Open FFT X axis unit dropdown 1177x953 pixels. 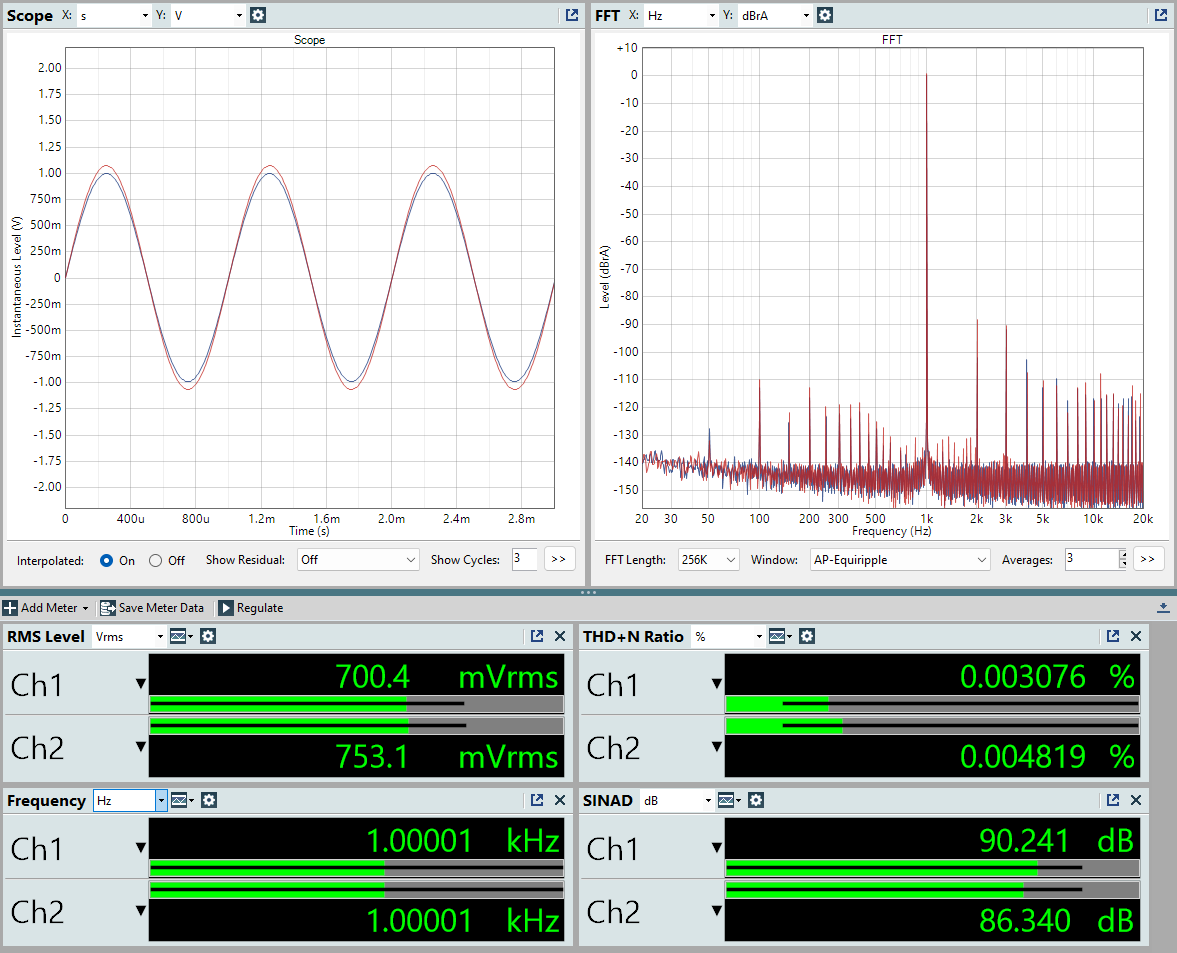tap(681, 15)
